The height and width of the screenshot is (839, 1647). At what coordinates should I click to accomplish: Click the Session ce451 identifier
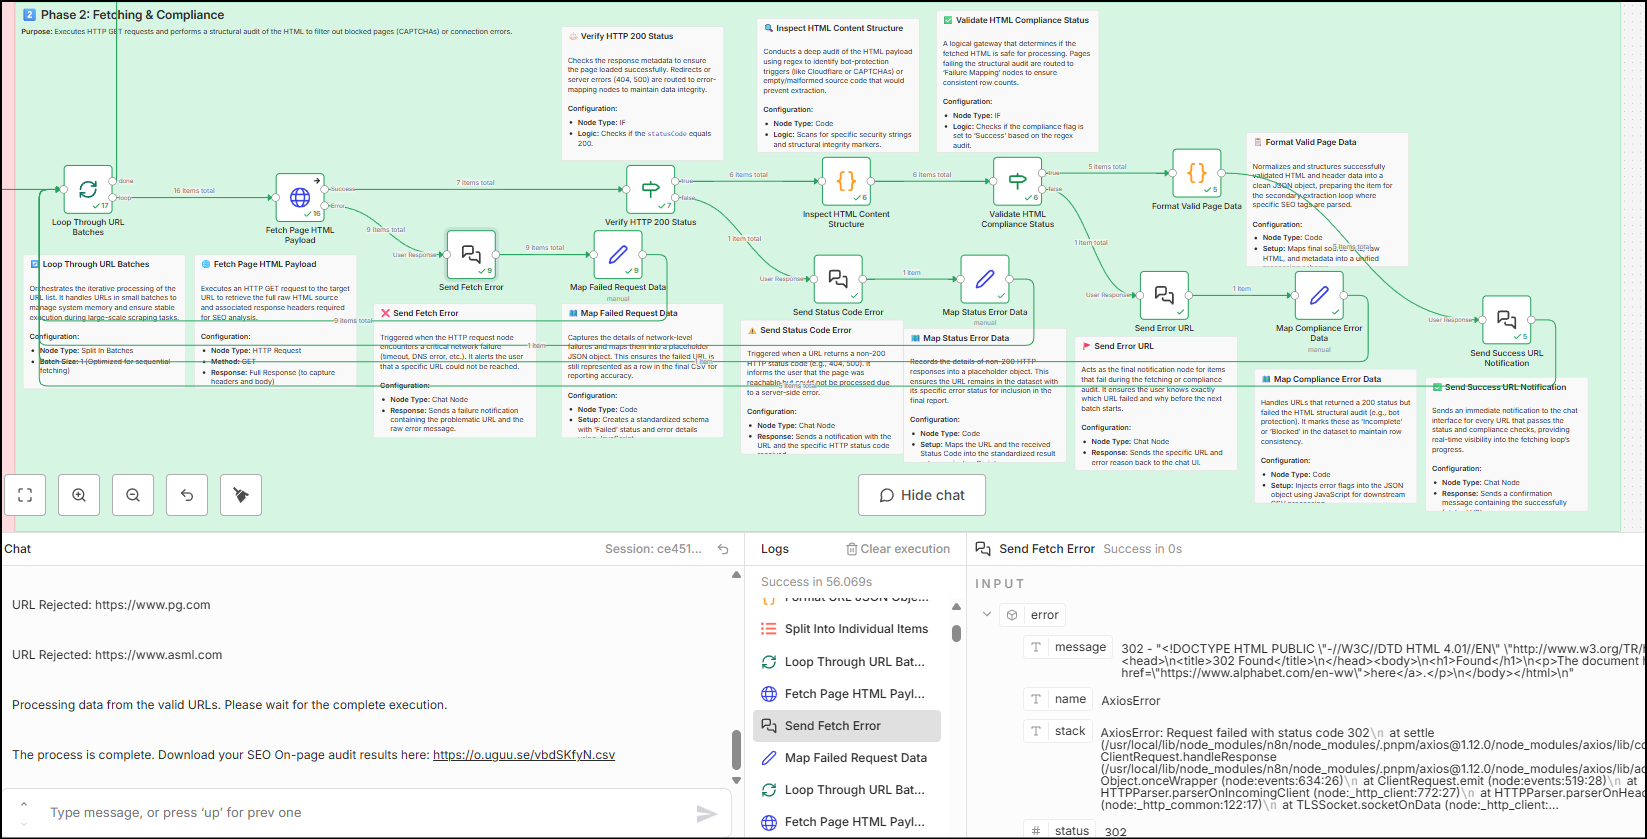(654, 549)
